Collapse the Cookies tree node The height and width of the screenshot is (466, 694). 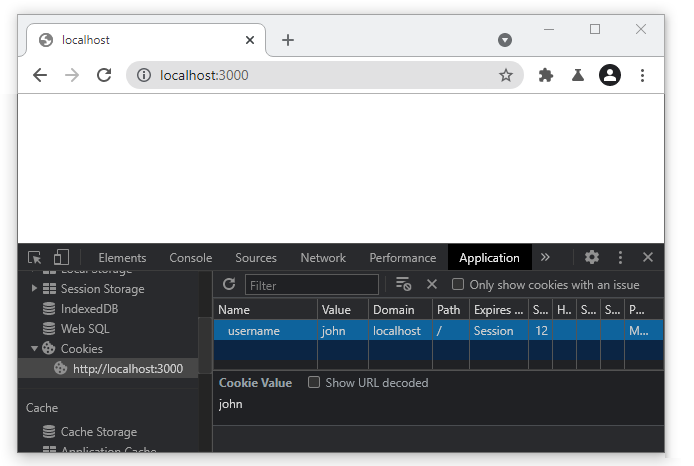(34, 349)
